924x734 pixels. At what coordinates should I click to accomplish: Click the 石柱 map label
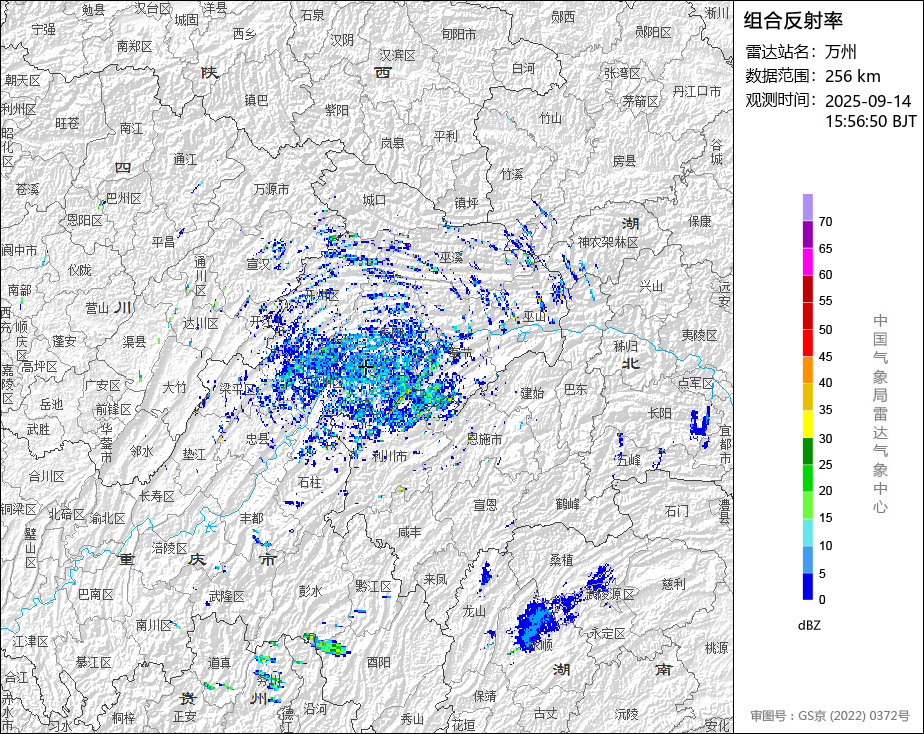tap(310, 483)
